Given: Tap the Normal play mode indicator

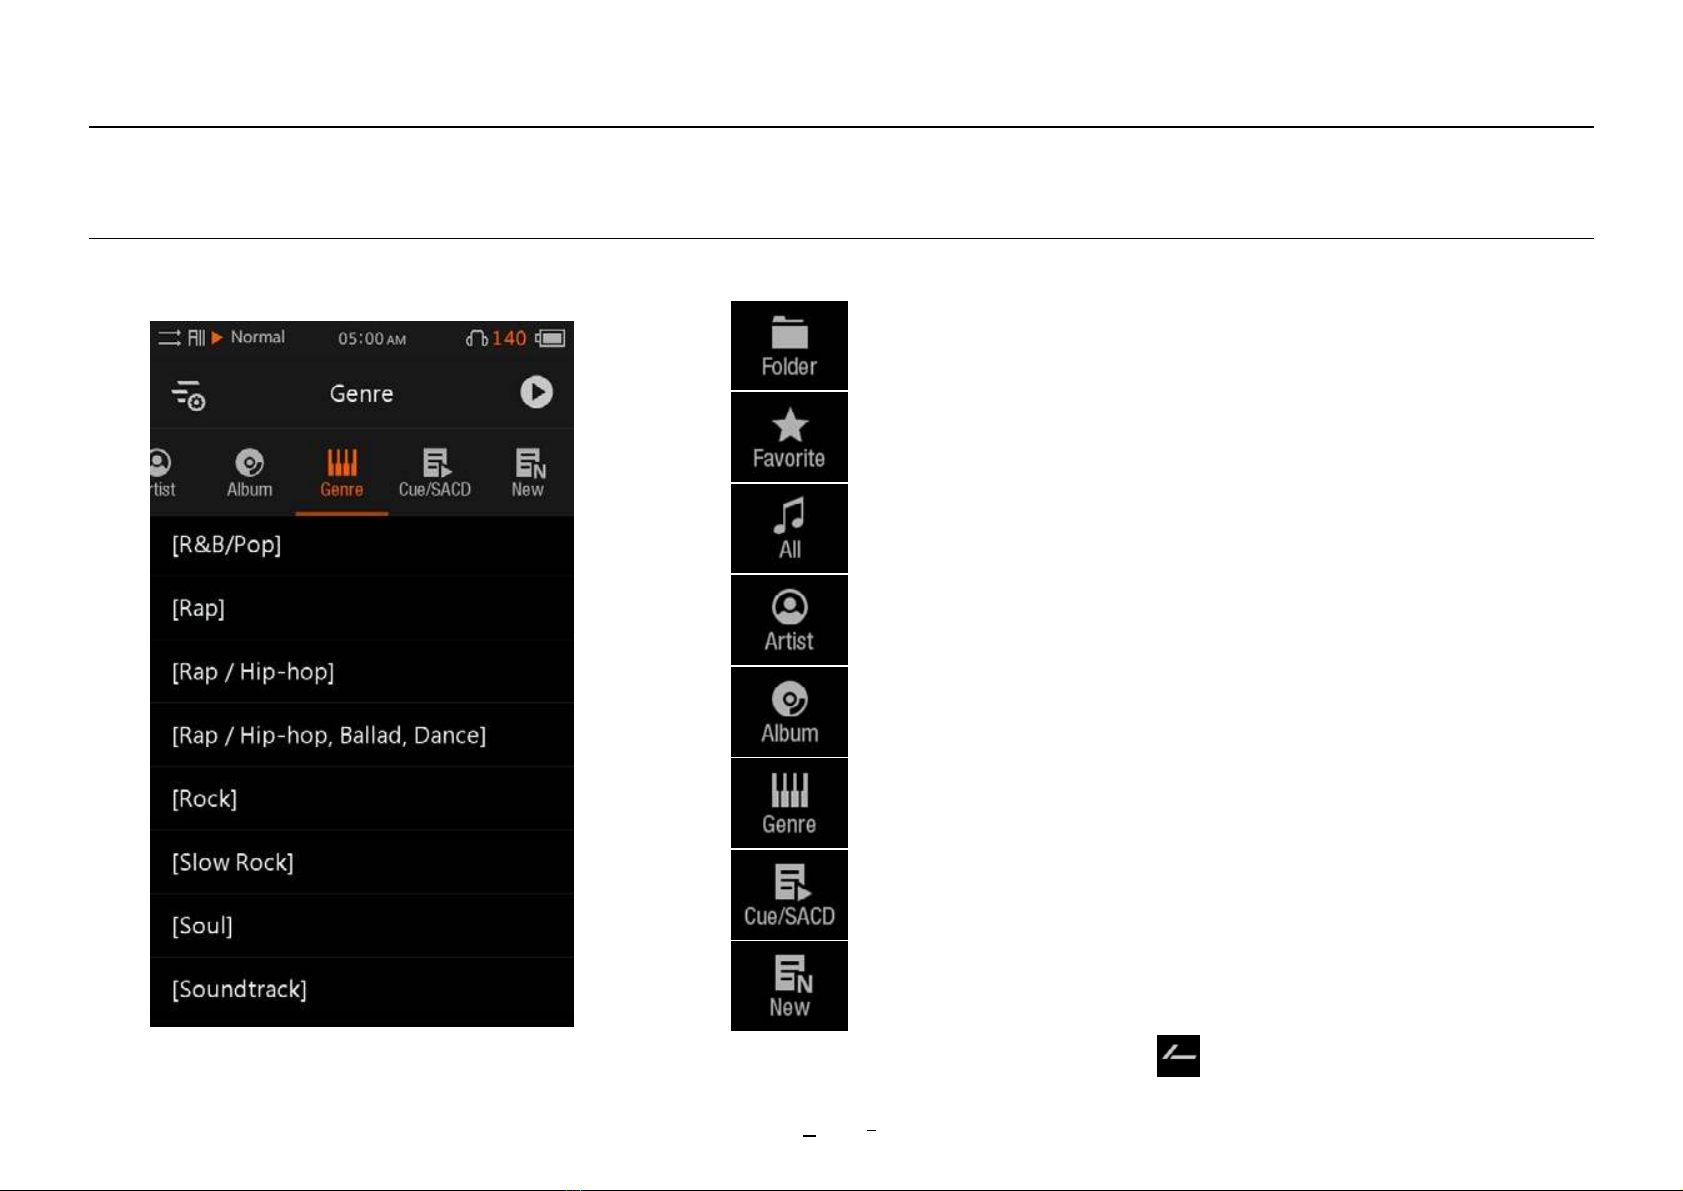Looking at the screenshot, I should pyautogui.click(x=248, y=337).
